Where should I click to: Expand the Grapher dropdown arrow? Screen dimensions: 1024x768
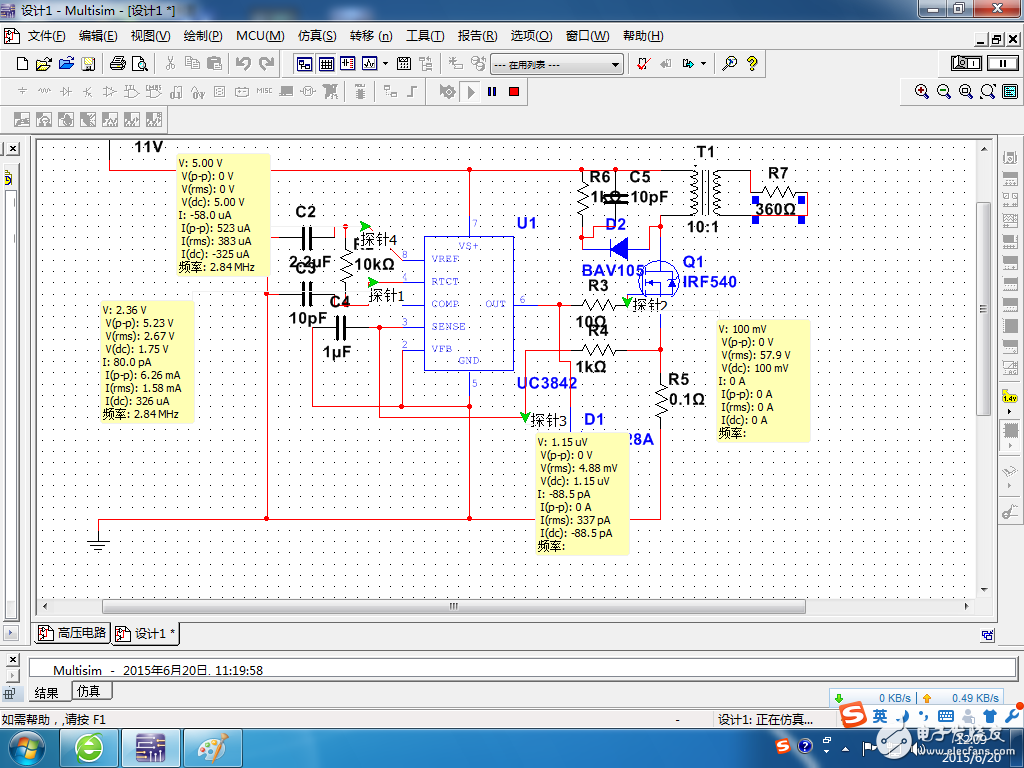[x=385, y=64]
